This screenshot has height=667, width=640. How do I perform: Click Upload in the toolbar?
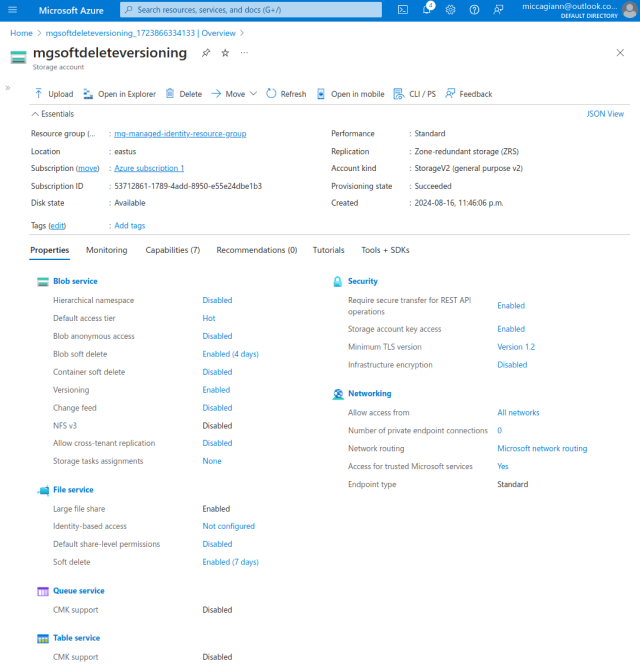pyautogui.click(x=54, y=94)
